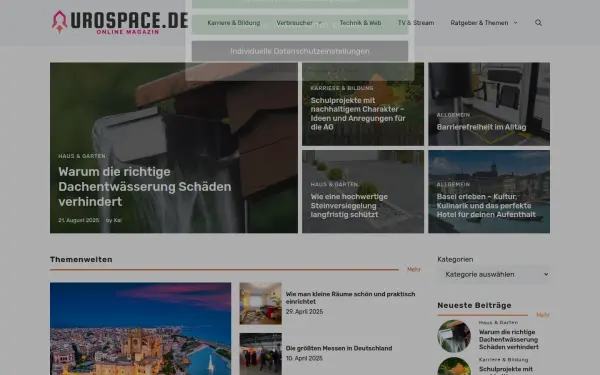Click Haus & Garten tag above Steinversiegelung
600x375 pixels.
tap(334, 184)
